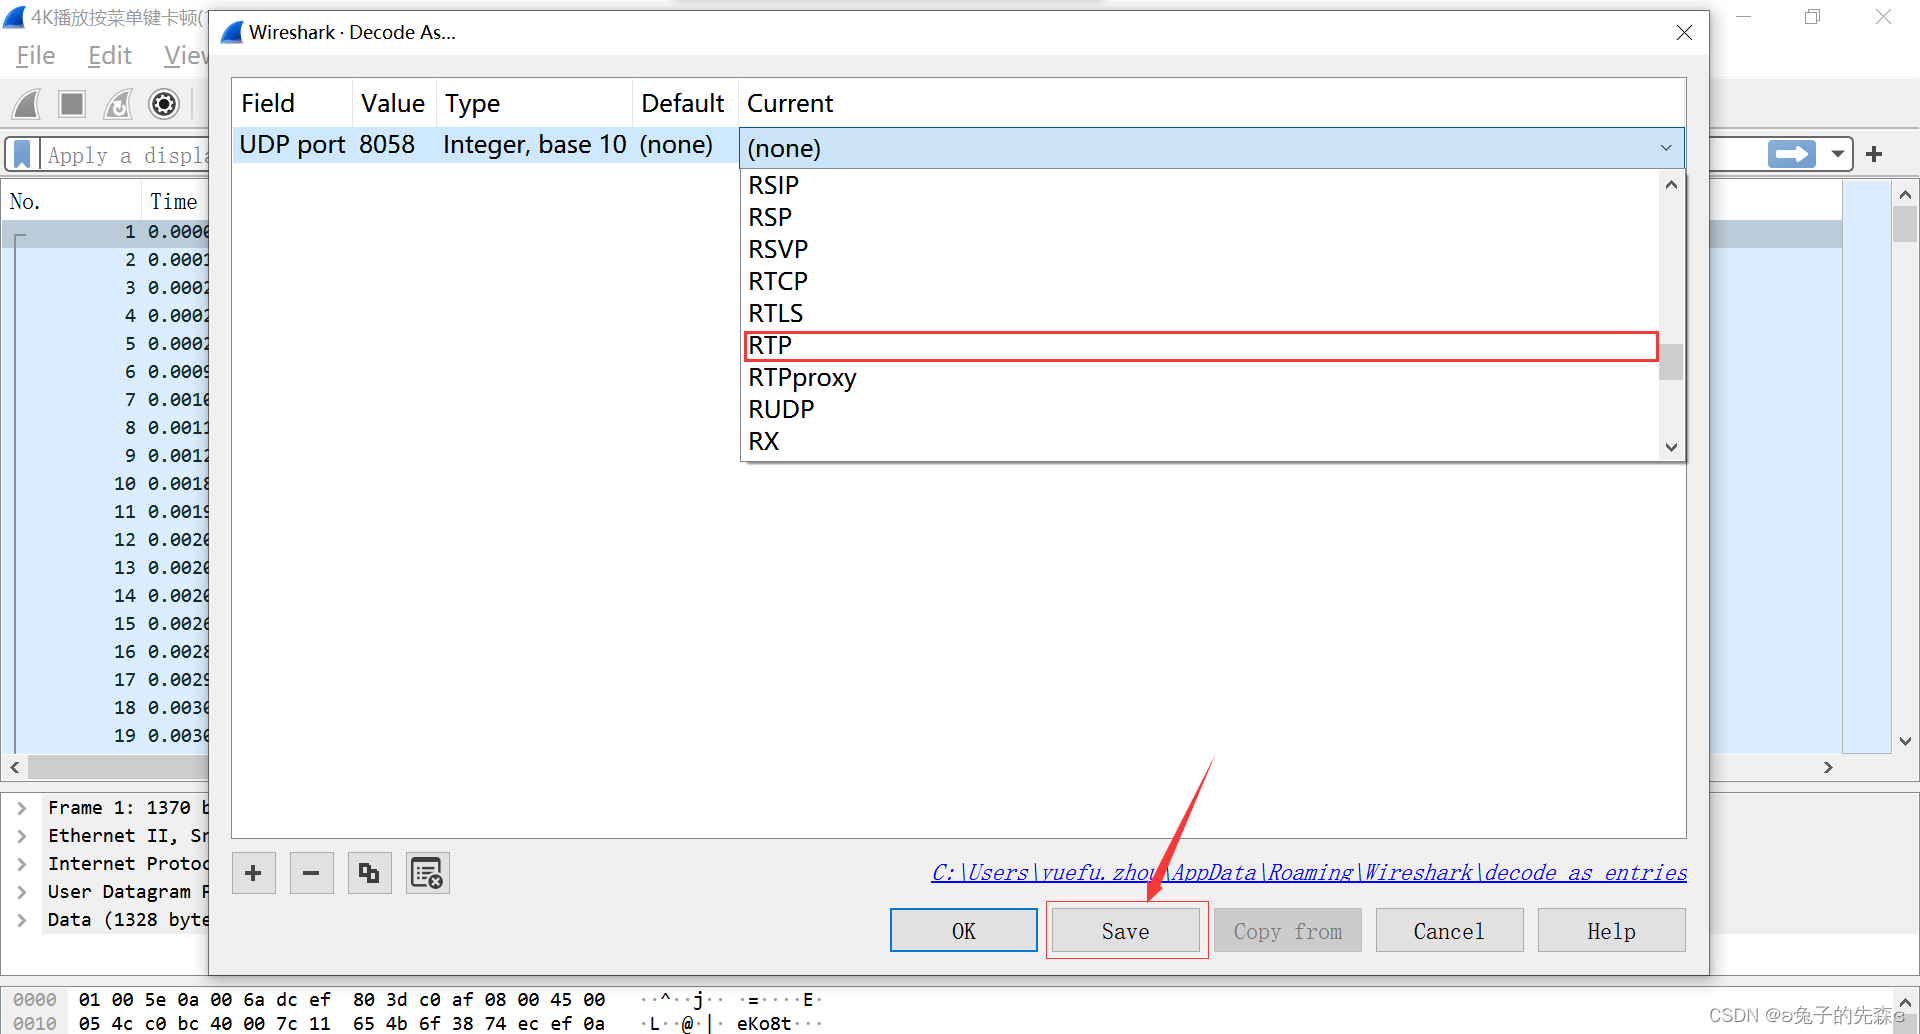Expand Internet Protocol tree node

[22, 864]
